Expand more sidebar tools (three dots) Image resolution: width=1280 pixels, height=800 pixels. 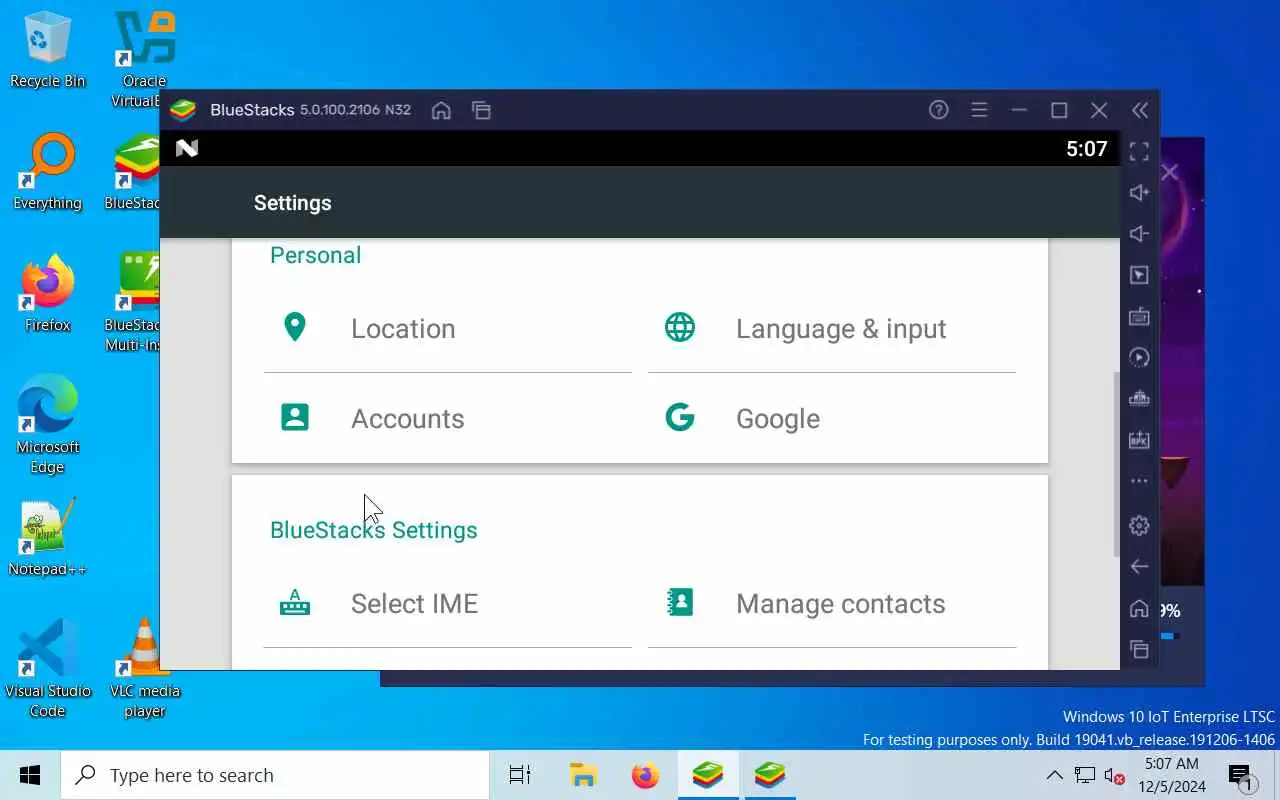click(1139, 481)
